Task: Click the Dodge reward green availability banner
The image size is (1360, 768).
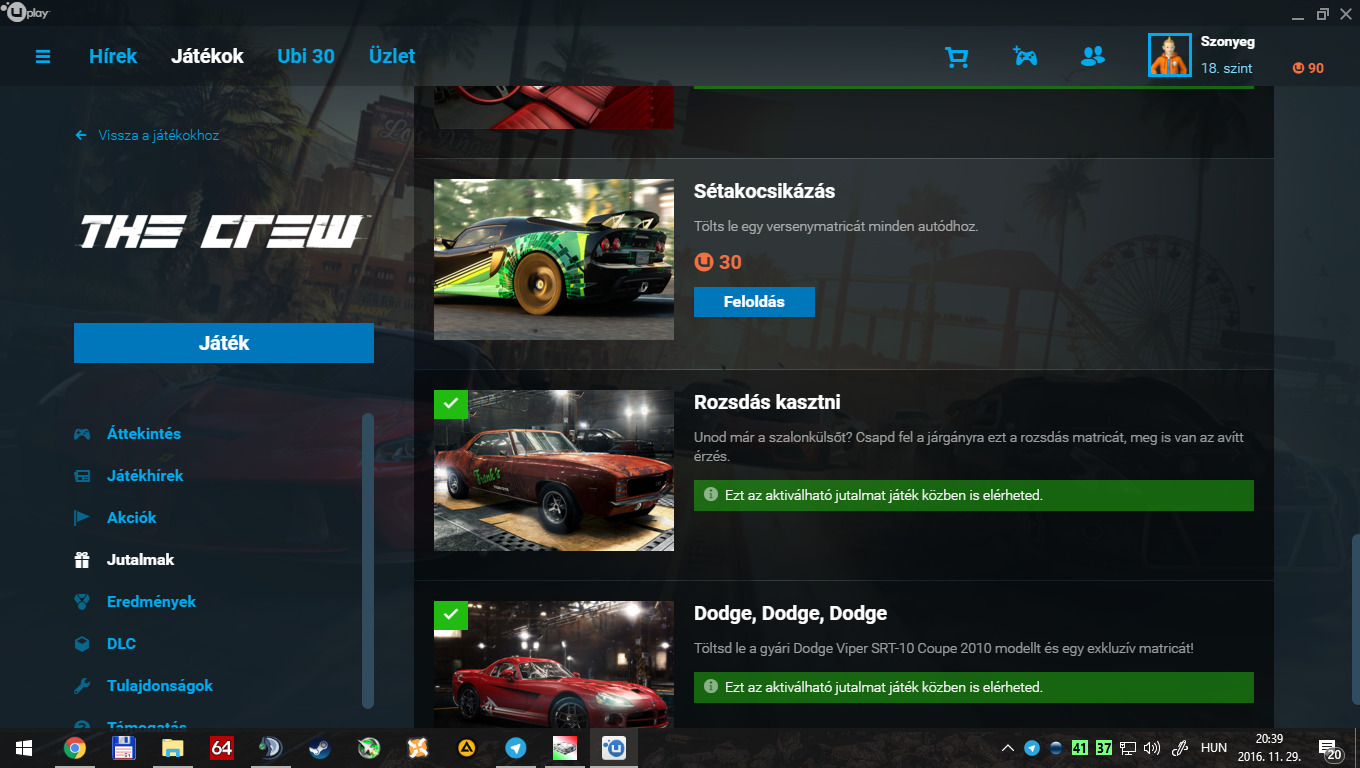Action: pyautogui.click(x=974, y=687)
